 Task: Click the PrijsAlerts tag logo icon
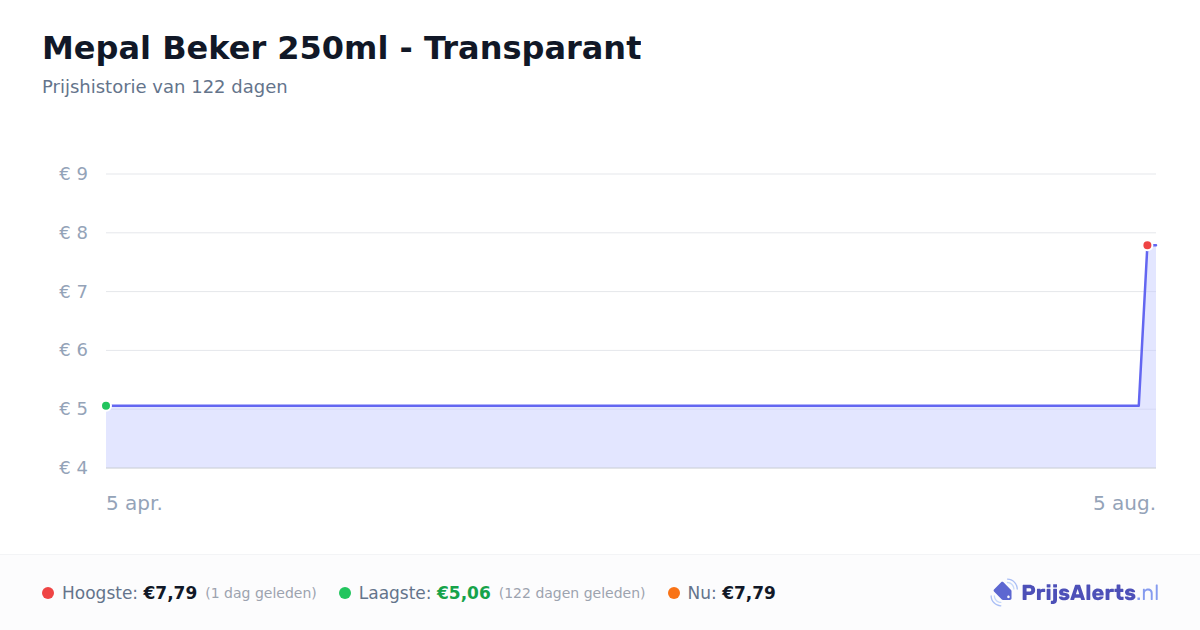(x=1003, y=593)
